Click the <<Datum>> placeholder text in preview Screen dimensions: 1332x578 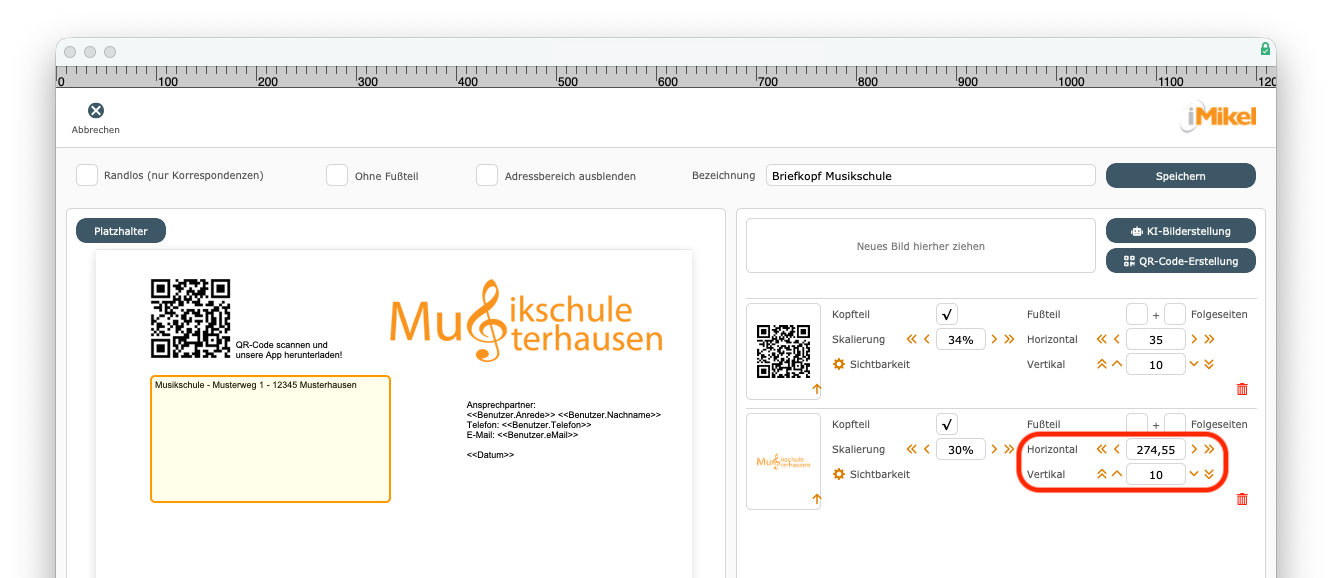click(490, 455)
